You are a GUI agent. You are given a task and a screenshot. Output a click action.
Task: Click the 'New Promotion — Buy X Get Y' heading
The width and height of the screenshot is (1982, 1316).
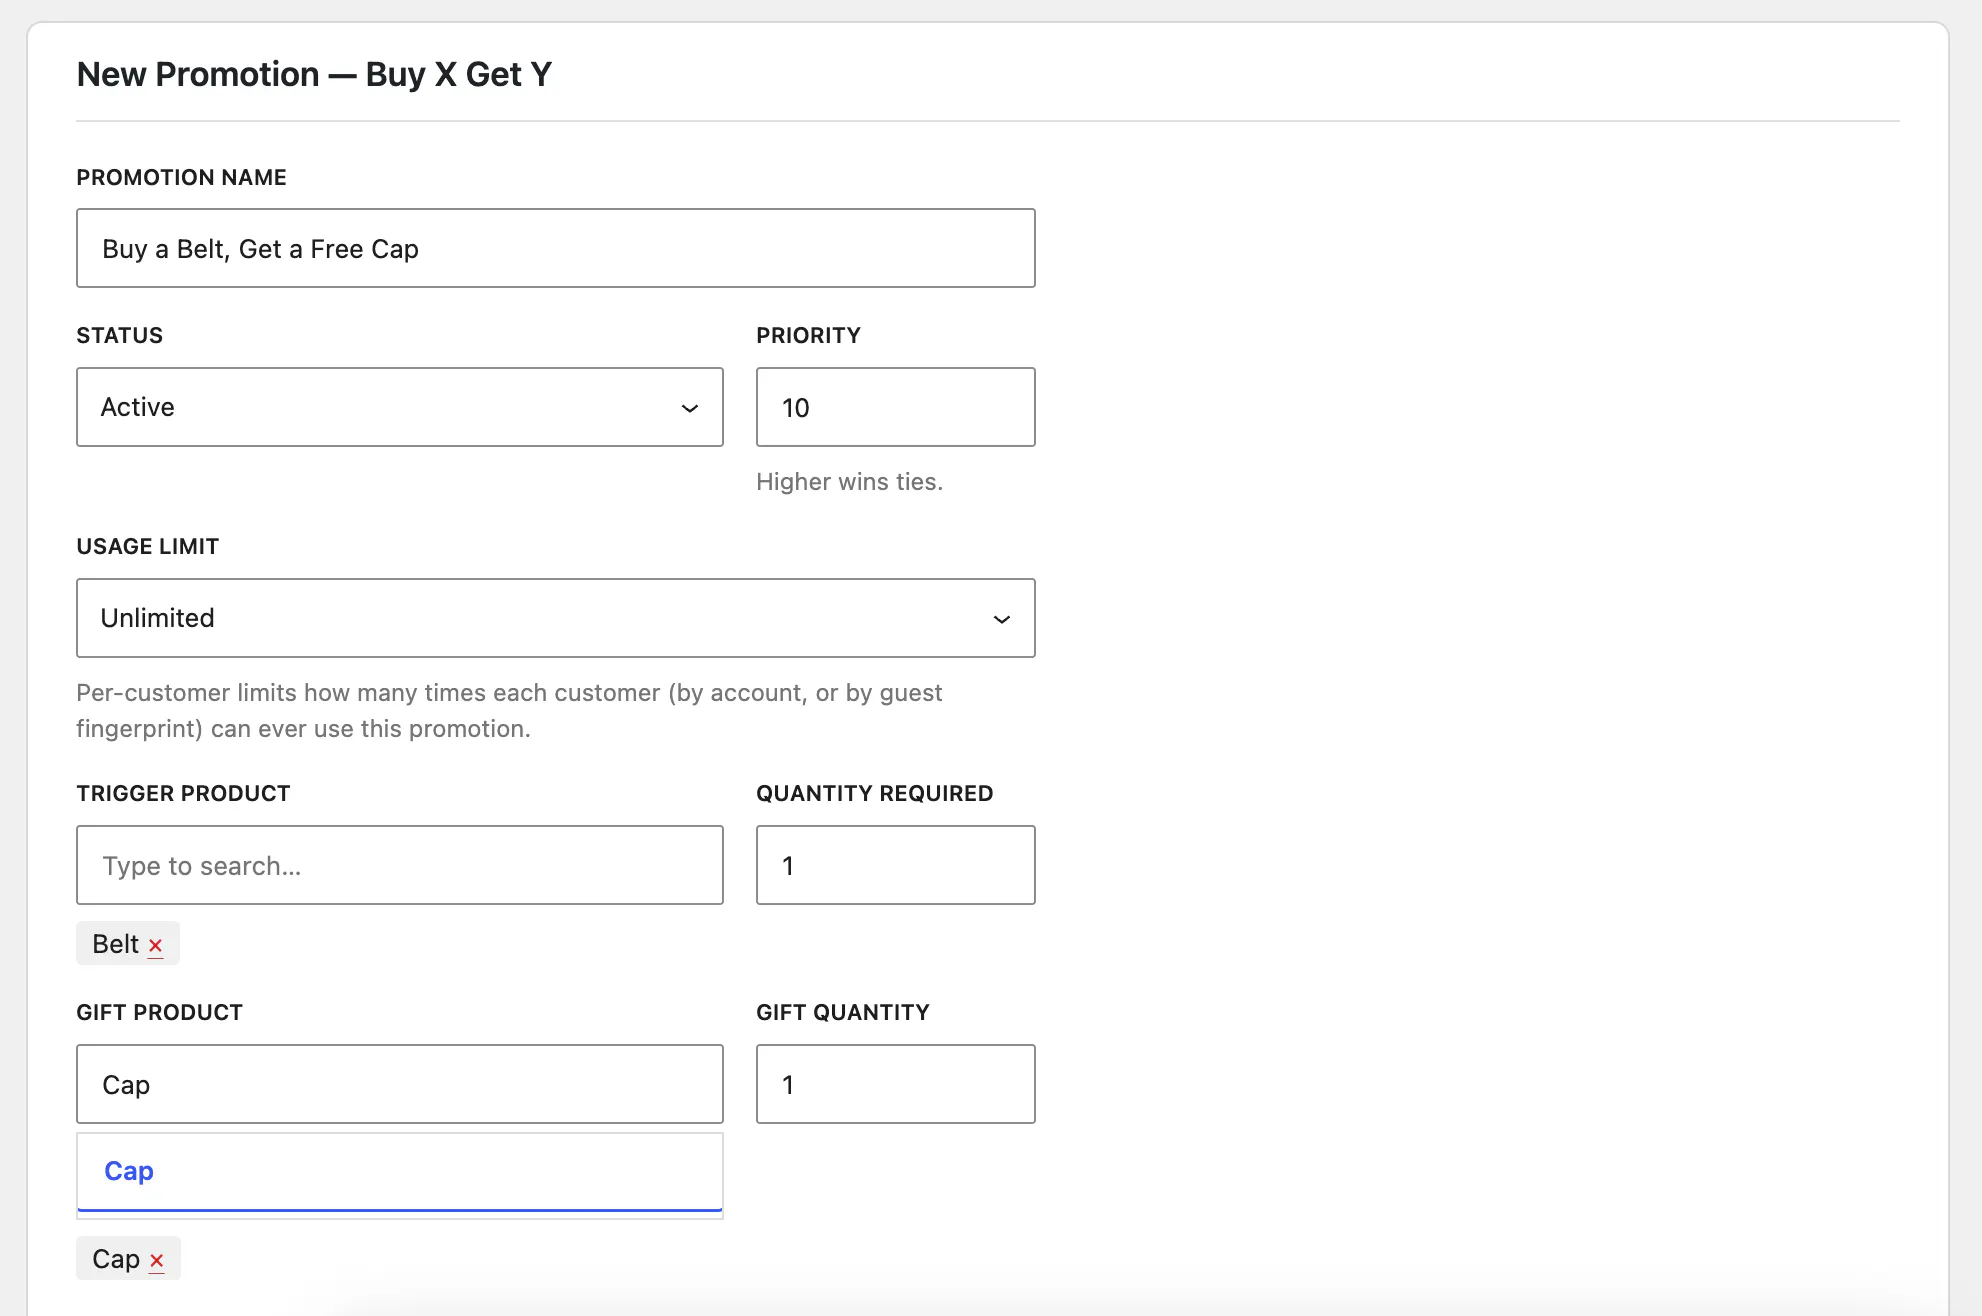[x=314, y=74]
